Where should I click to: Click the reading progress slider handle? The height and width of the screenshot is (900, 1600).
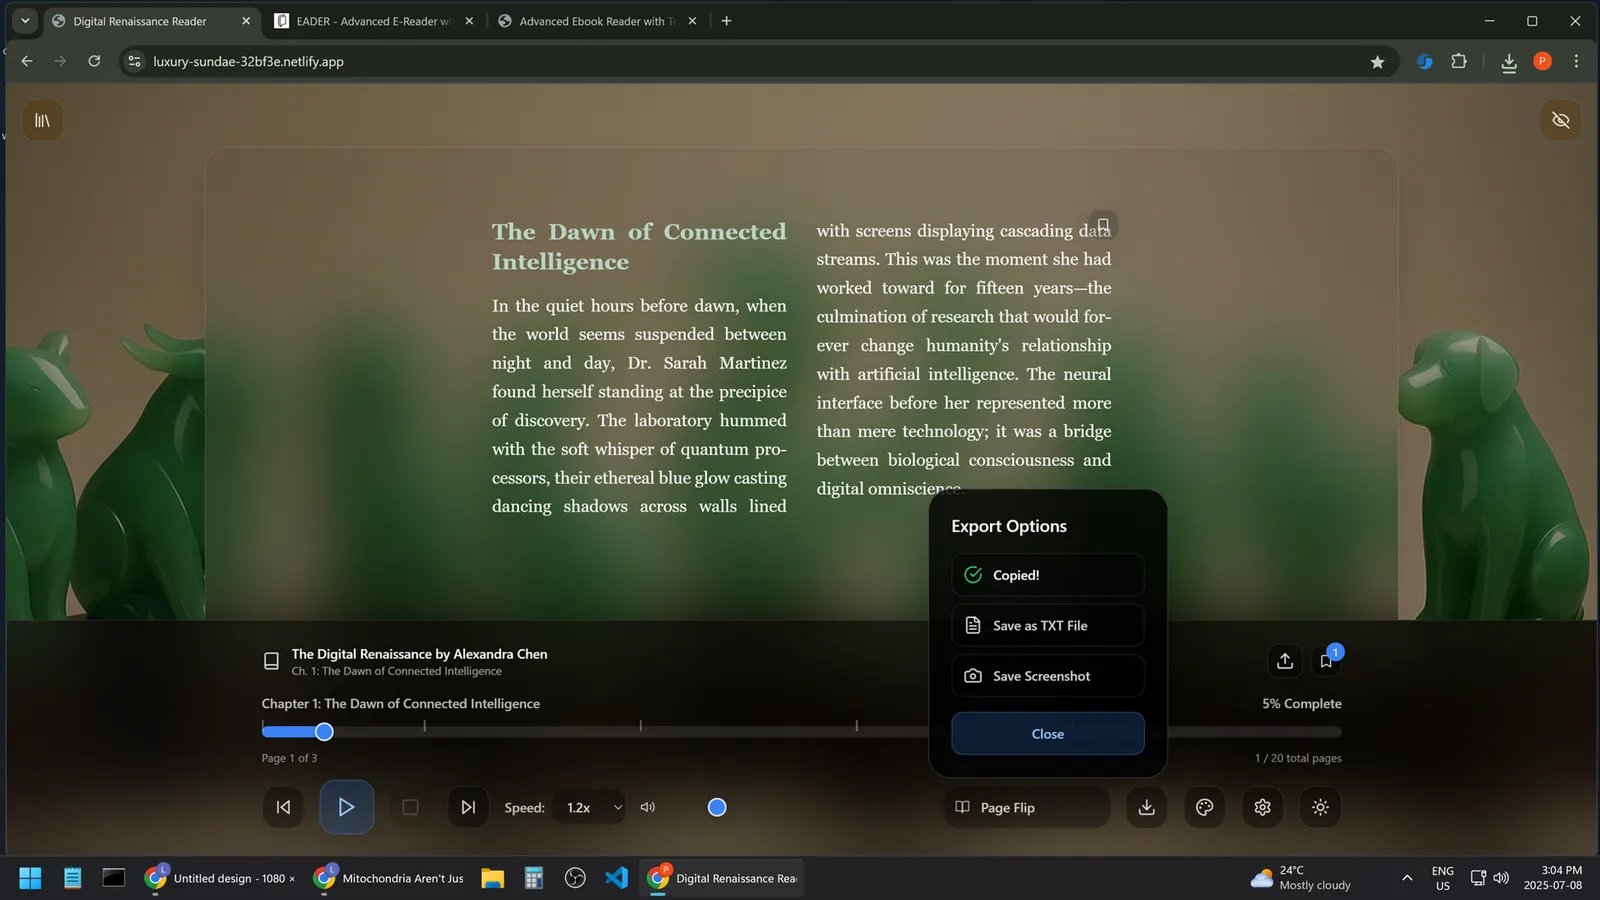[324, 732]
